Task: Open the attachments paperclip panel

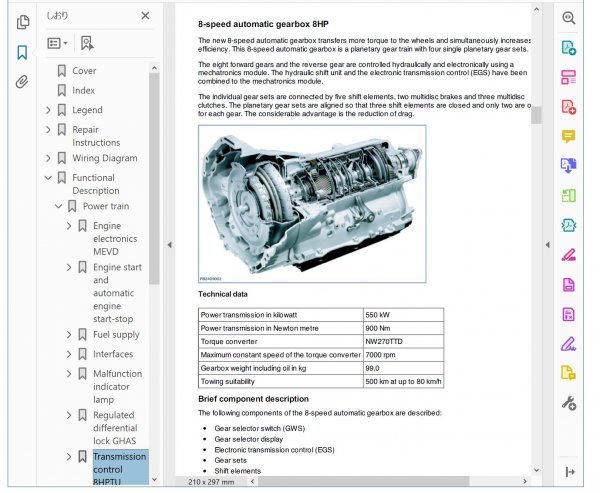Action: [x=22, y=82]
